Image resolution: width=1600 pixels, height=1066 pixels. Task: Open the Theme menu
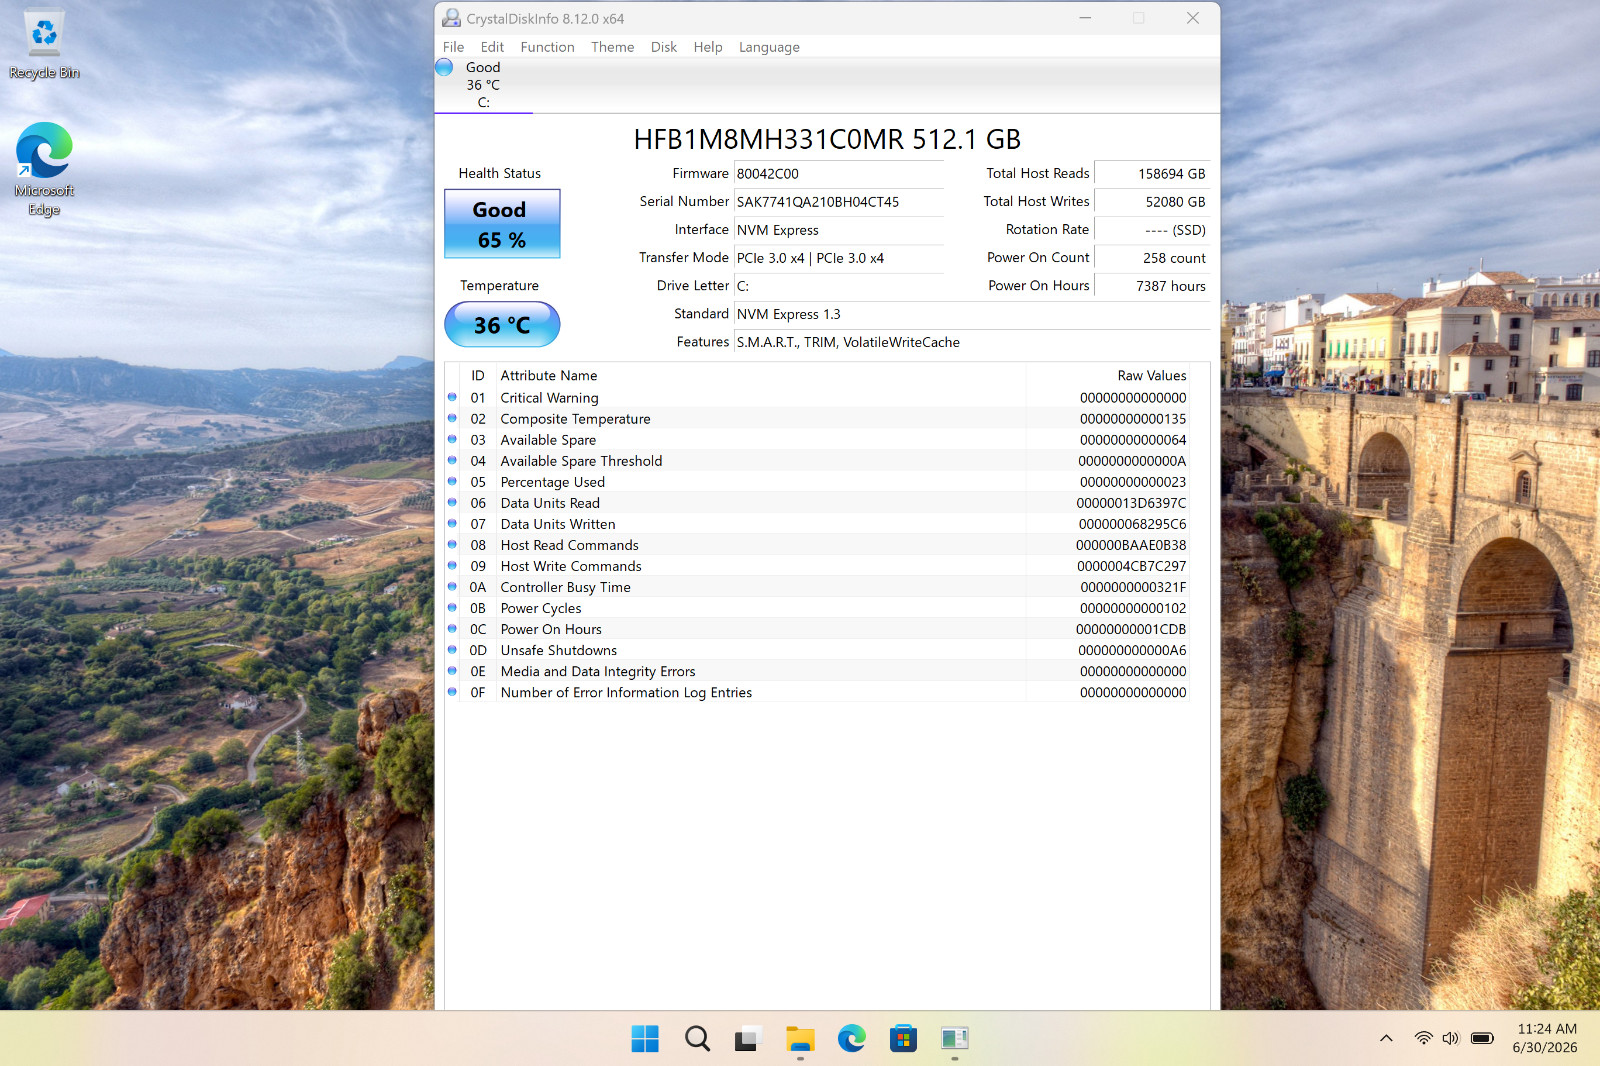612,47
